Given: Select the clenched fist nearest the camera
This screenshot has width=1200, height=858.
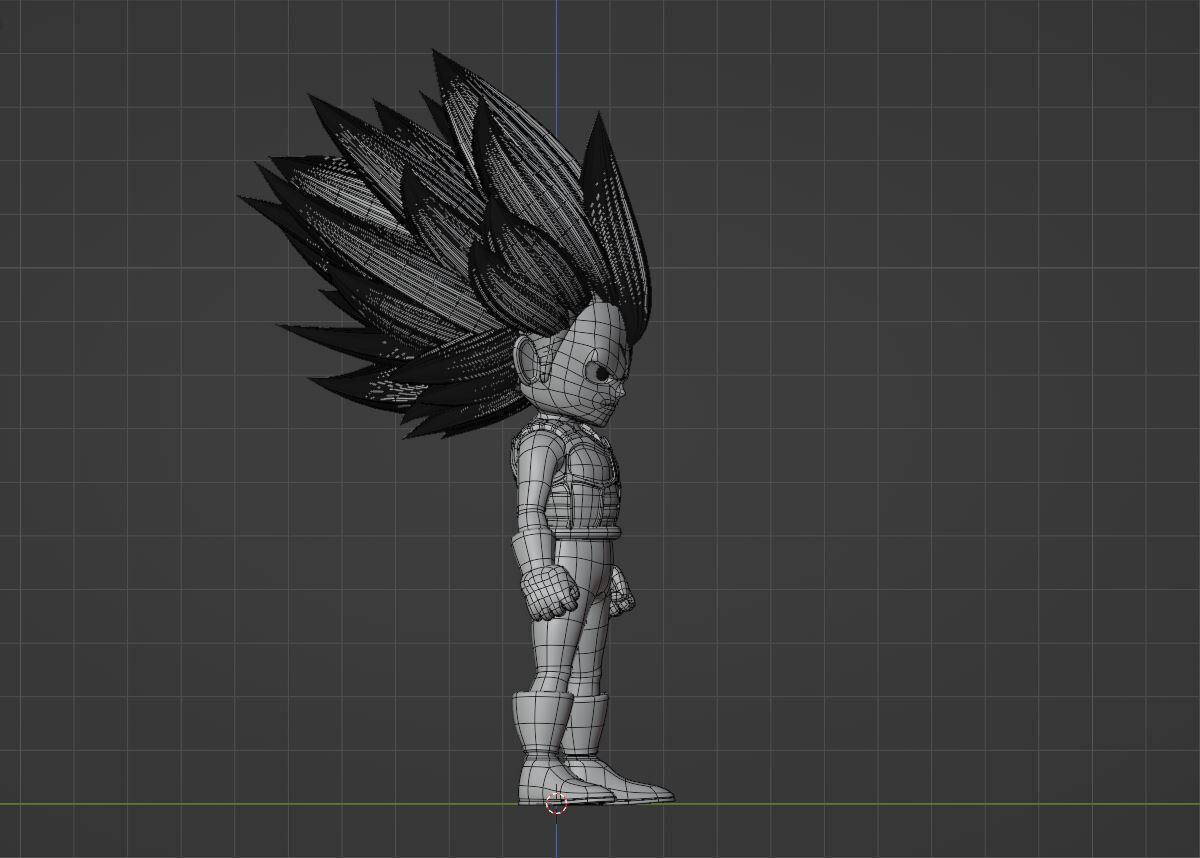Looking at the screenshot, I should point(550,592).
